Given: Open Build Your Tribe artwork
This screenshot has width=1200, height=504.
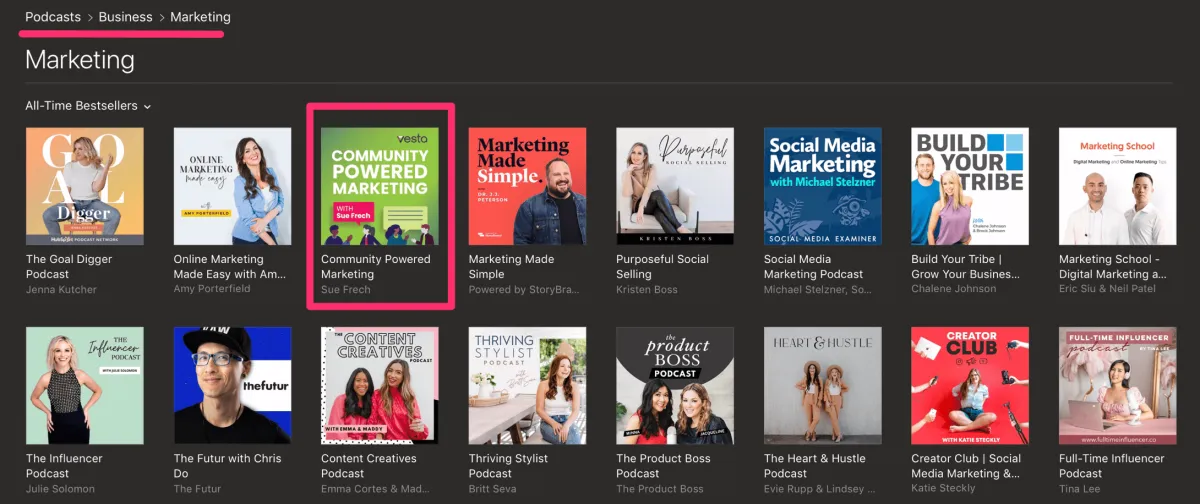Looking at the screenshot, I should click(970, 186).
